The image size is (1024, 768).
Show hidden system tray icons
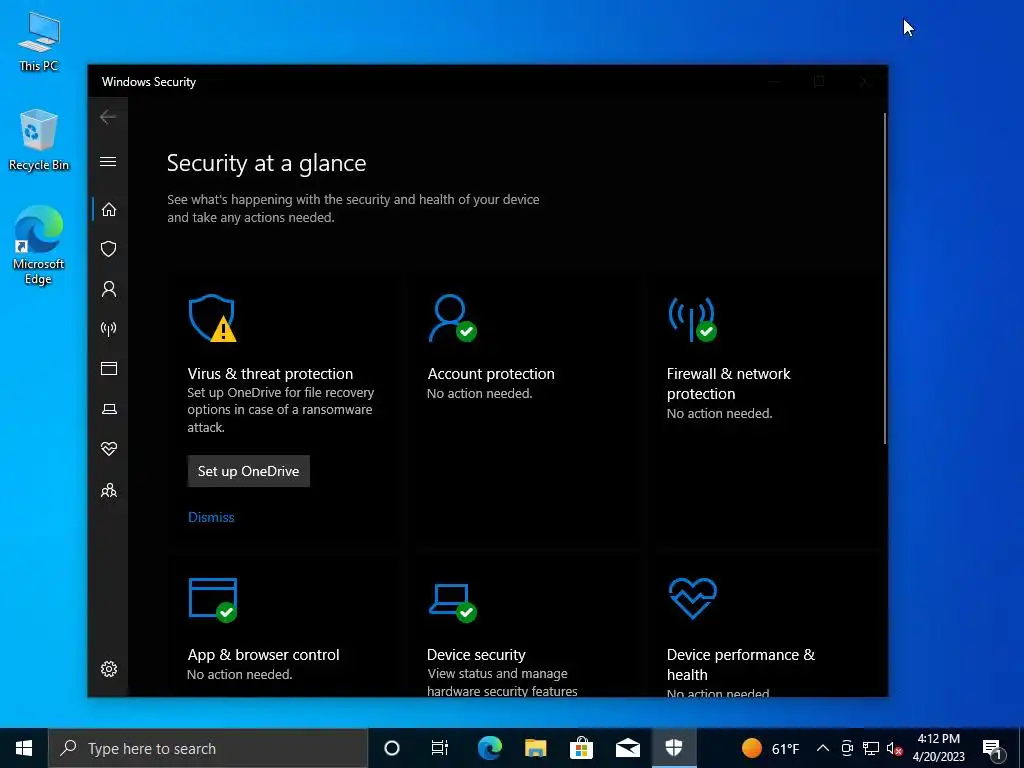tap(823, 748)
